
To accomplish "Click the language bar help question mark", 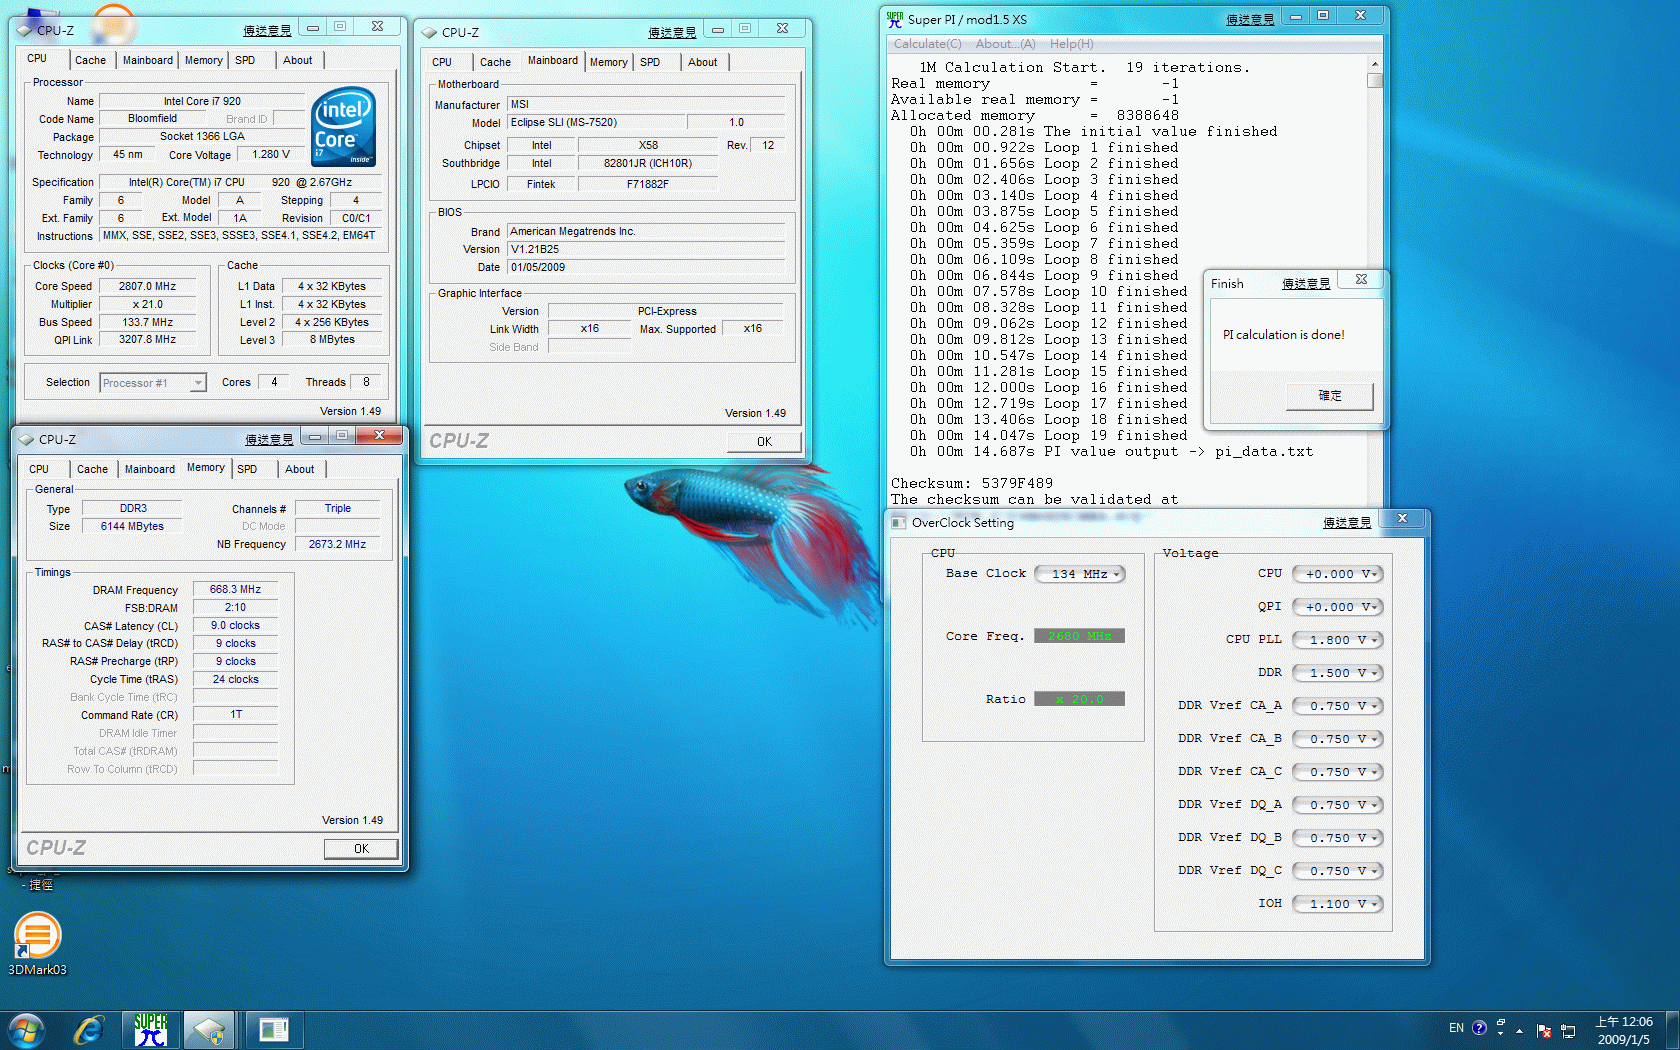I will tap(1479, 1027).
